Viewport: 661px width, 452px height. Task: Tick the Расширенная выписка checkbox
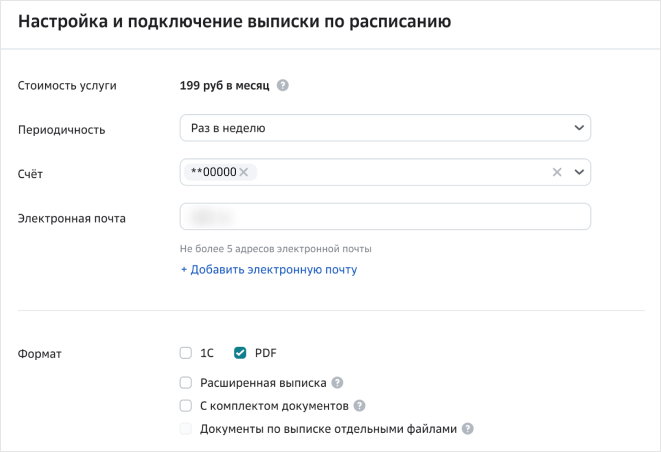(185, 382)
